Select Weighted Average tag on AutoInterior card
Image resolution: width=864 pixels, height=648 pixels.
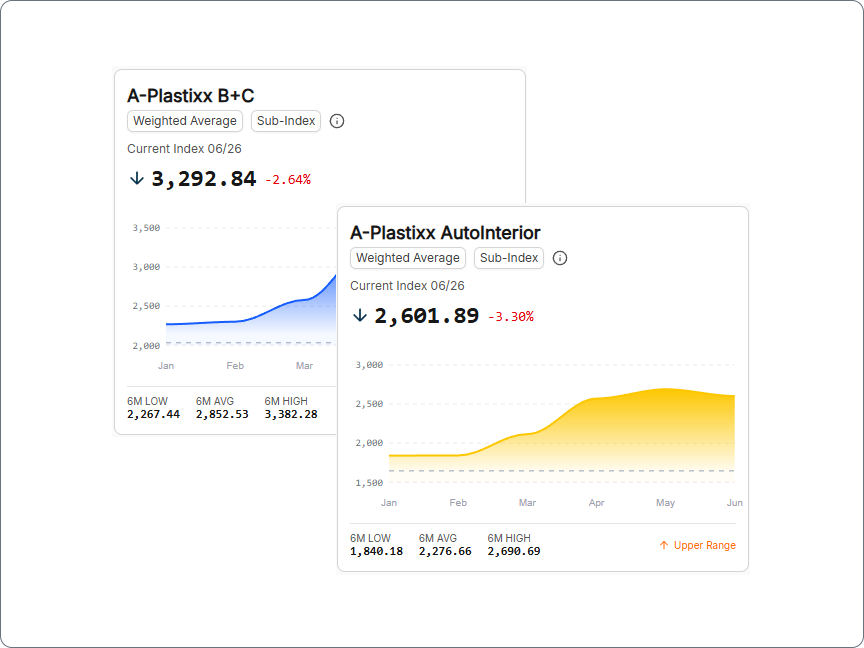408,258
